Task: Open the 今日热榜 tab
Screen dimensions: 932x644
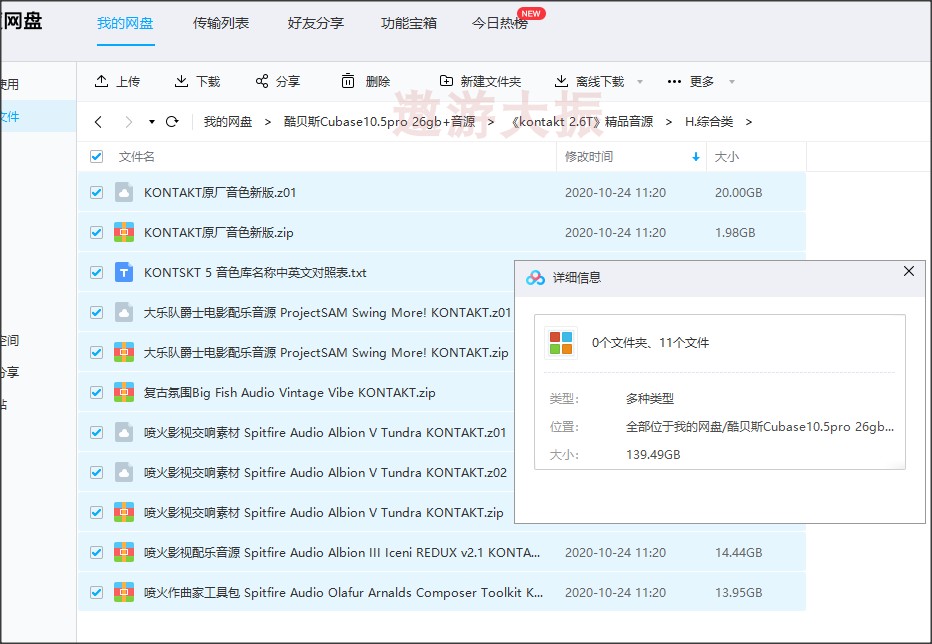Action: point(500,23)
